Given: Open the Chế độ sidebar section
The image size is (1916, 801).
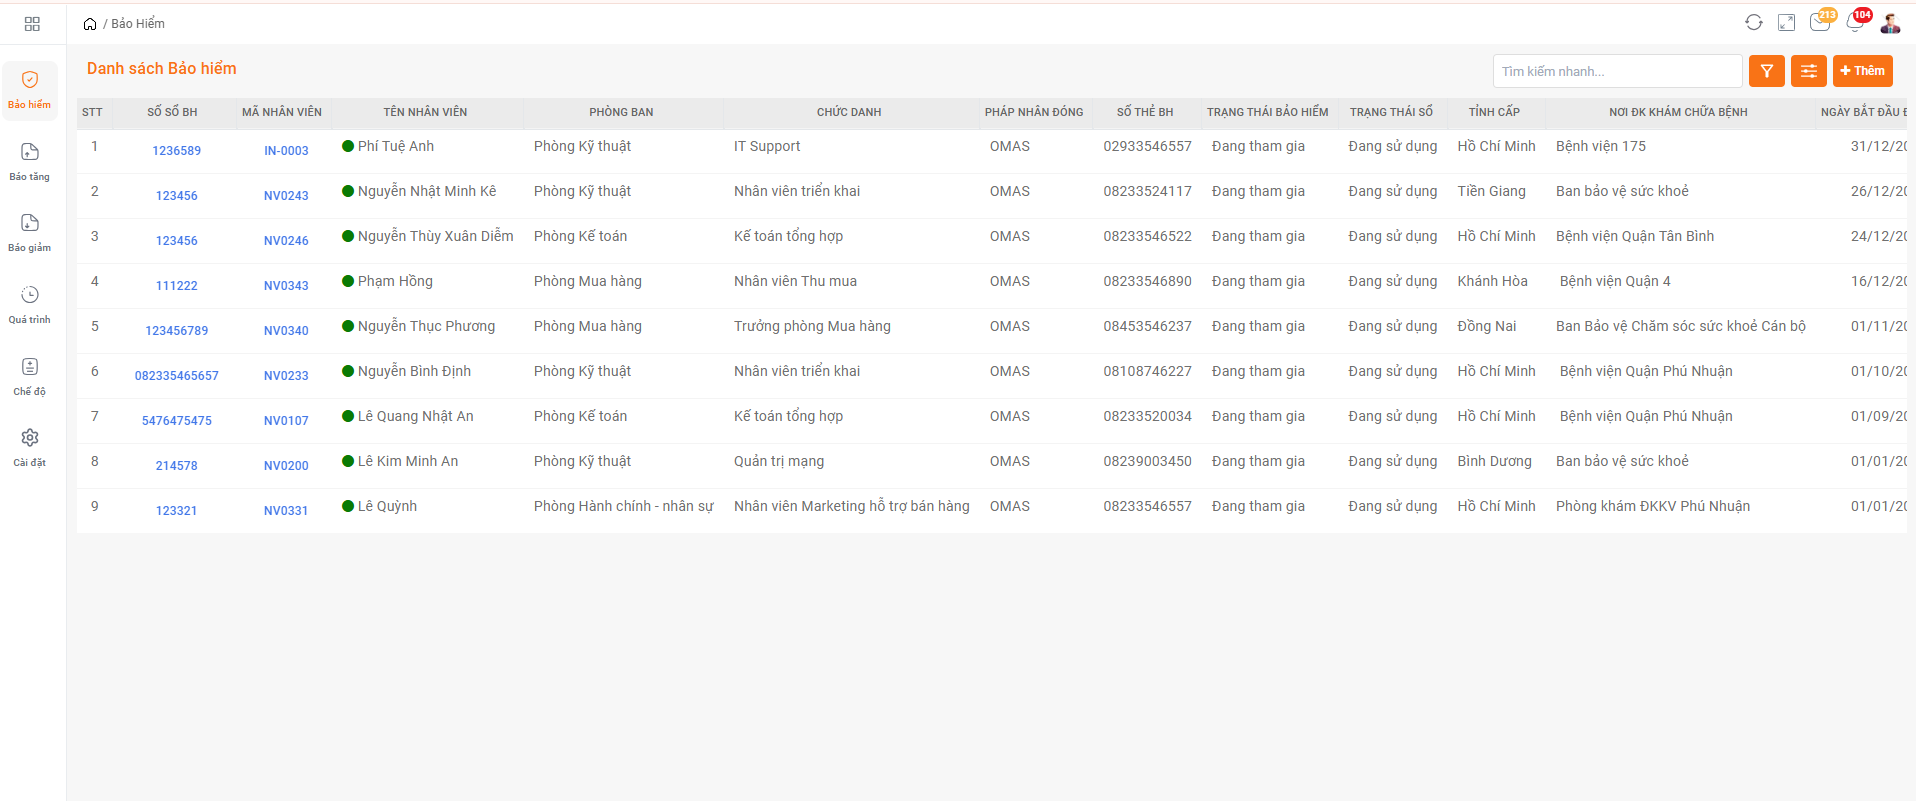Looking at the screenshot, I should pyautogui.click(x=30, y=376).
